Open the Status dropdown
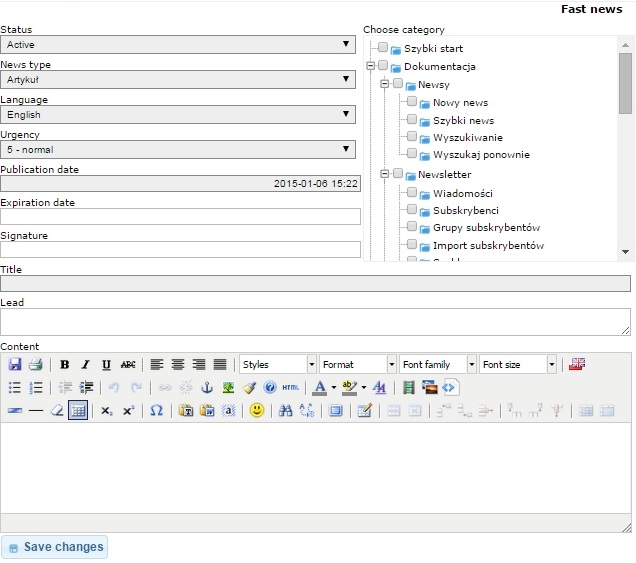636x563 pixels. pos(178,45)
